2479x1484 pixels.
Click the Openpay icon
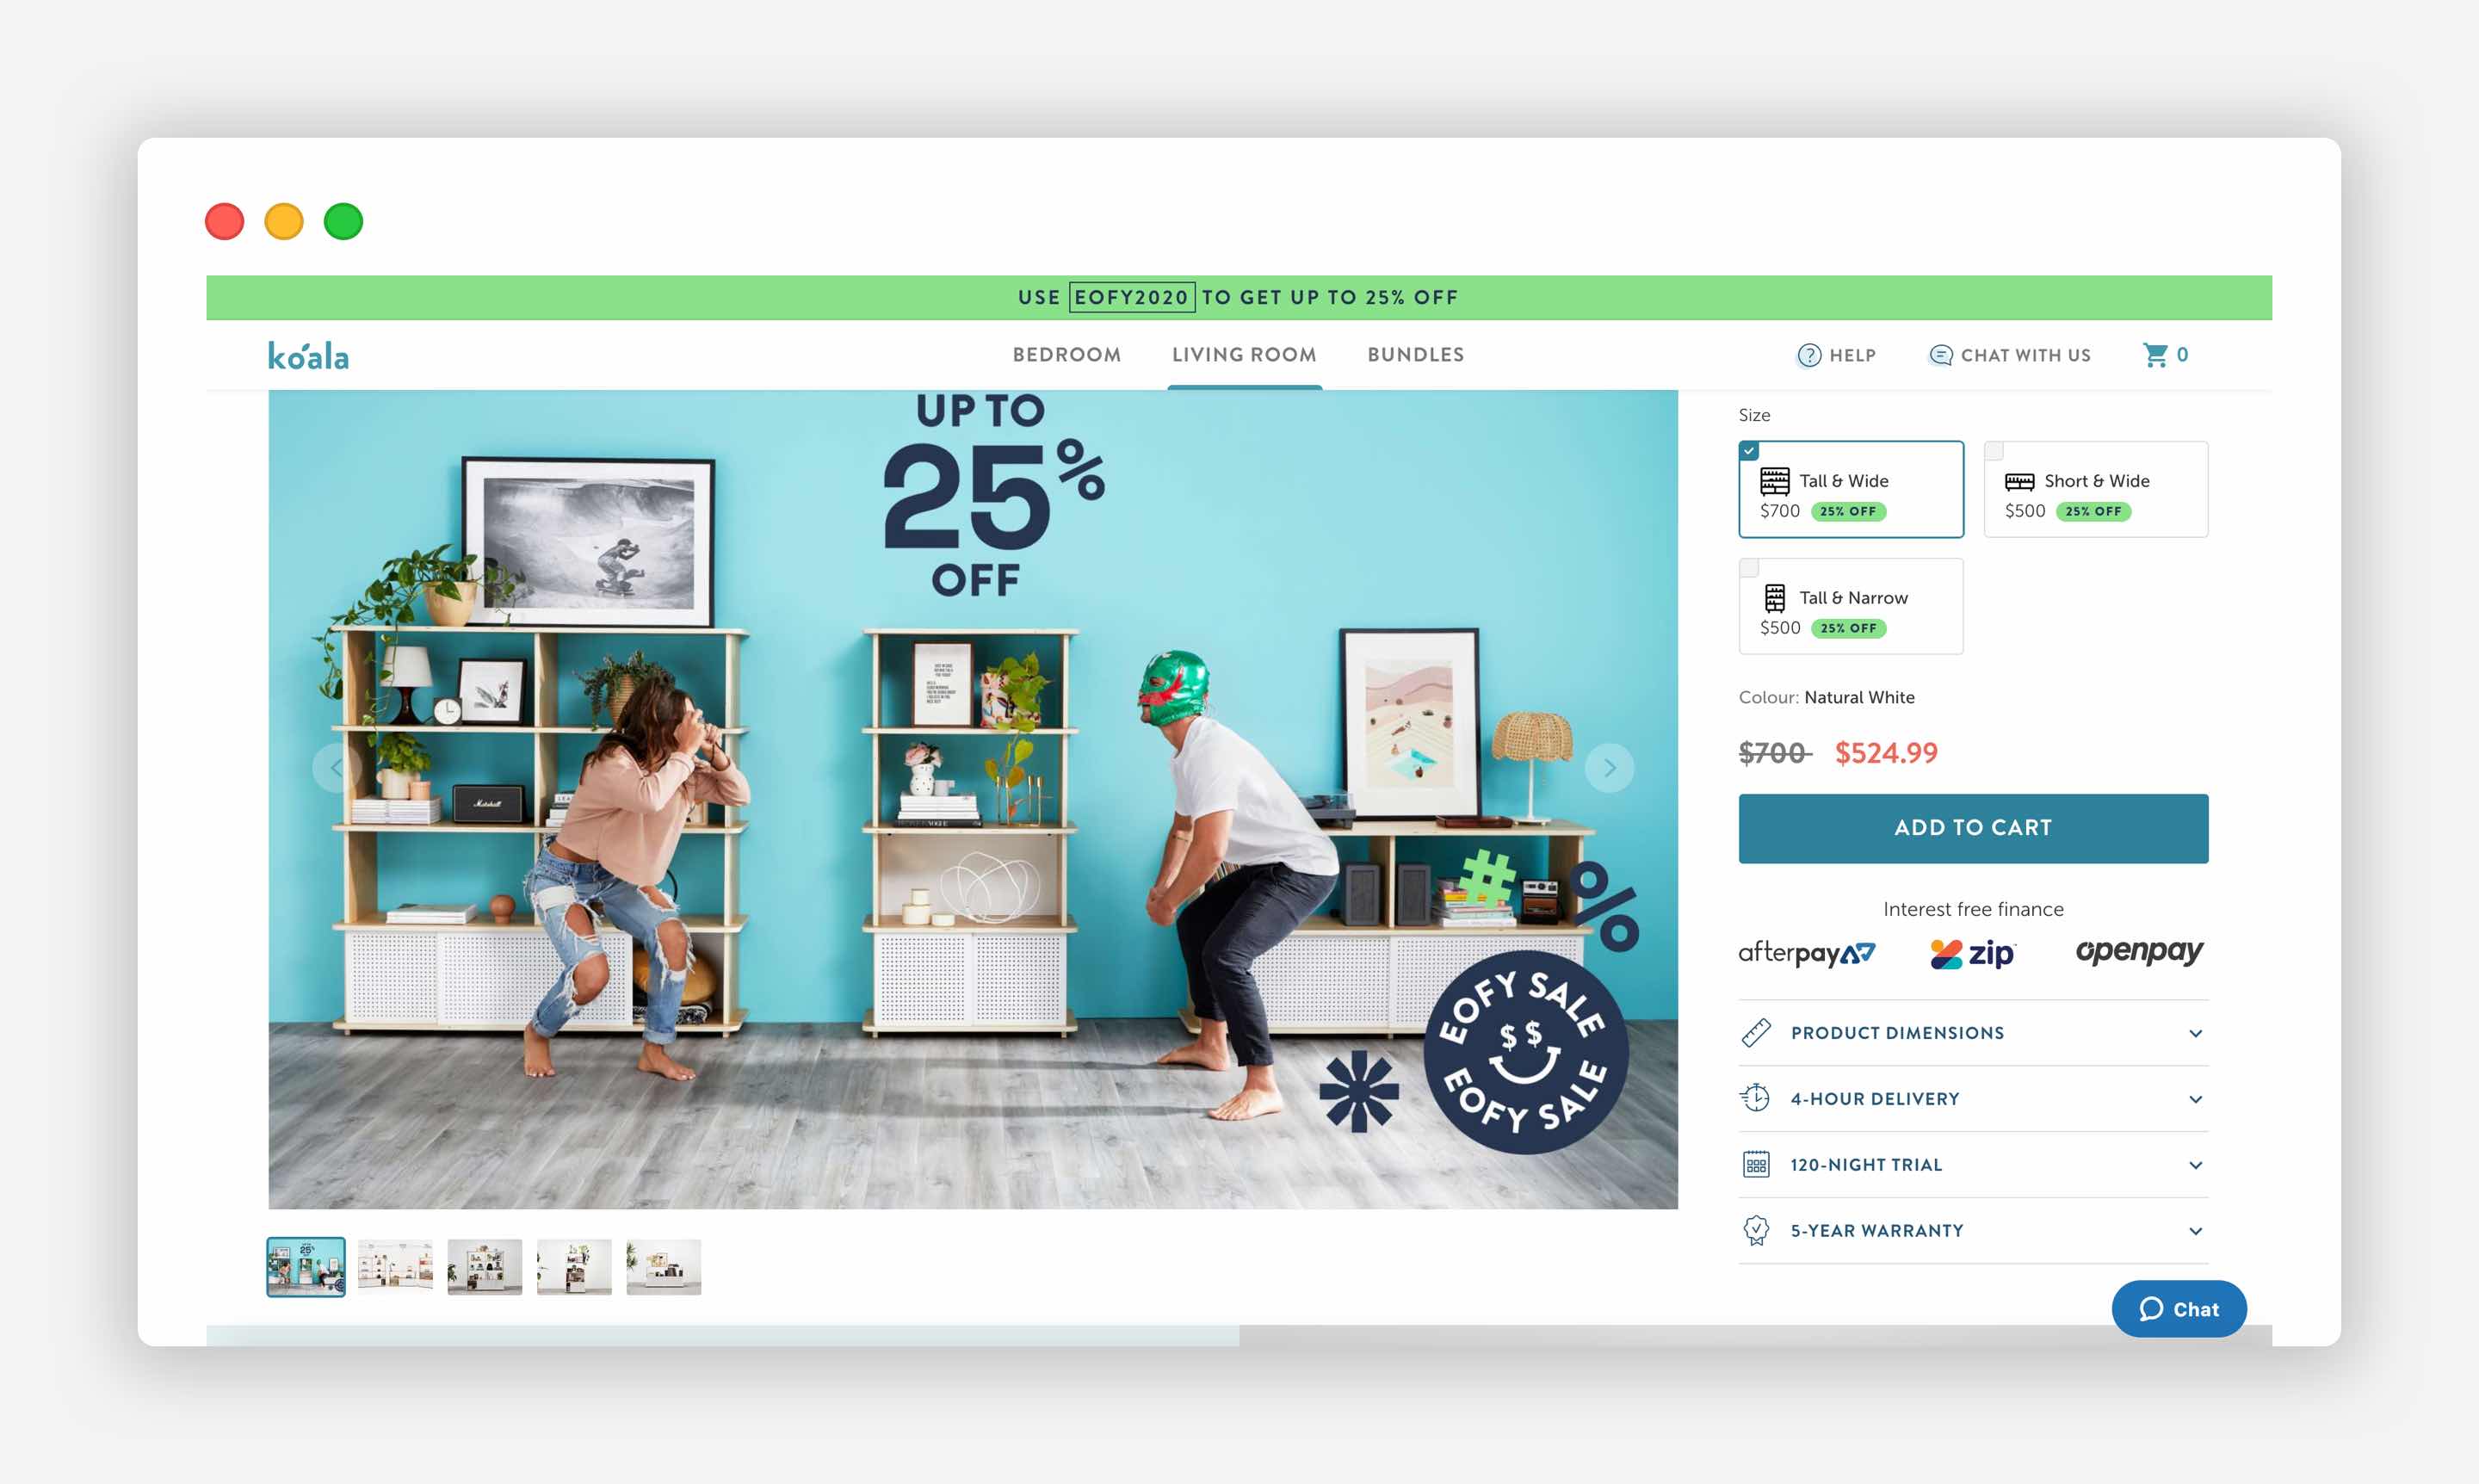pyautogui.click(x=2136, y=950)
